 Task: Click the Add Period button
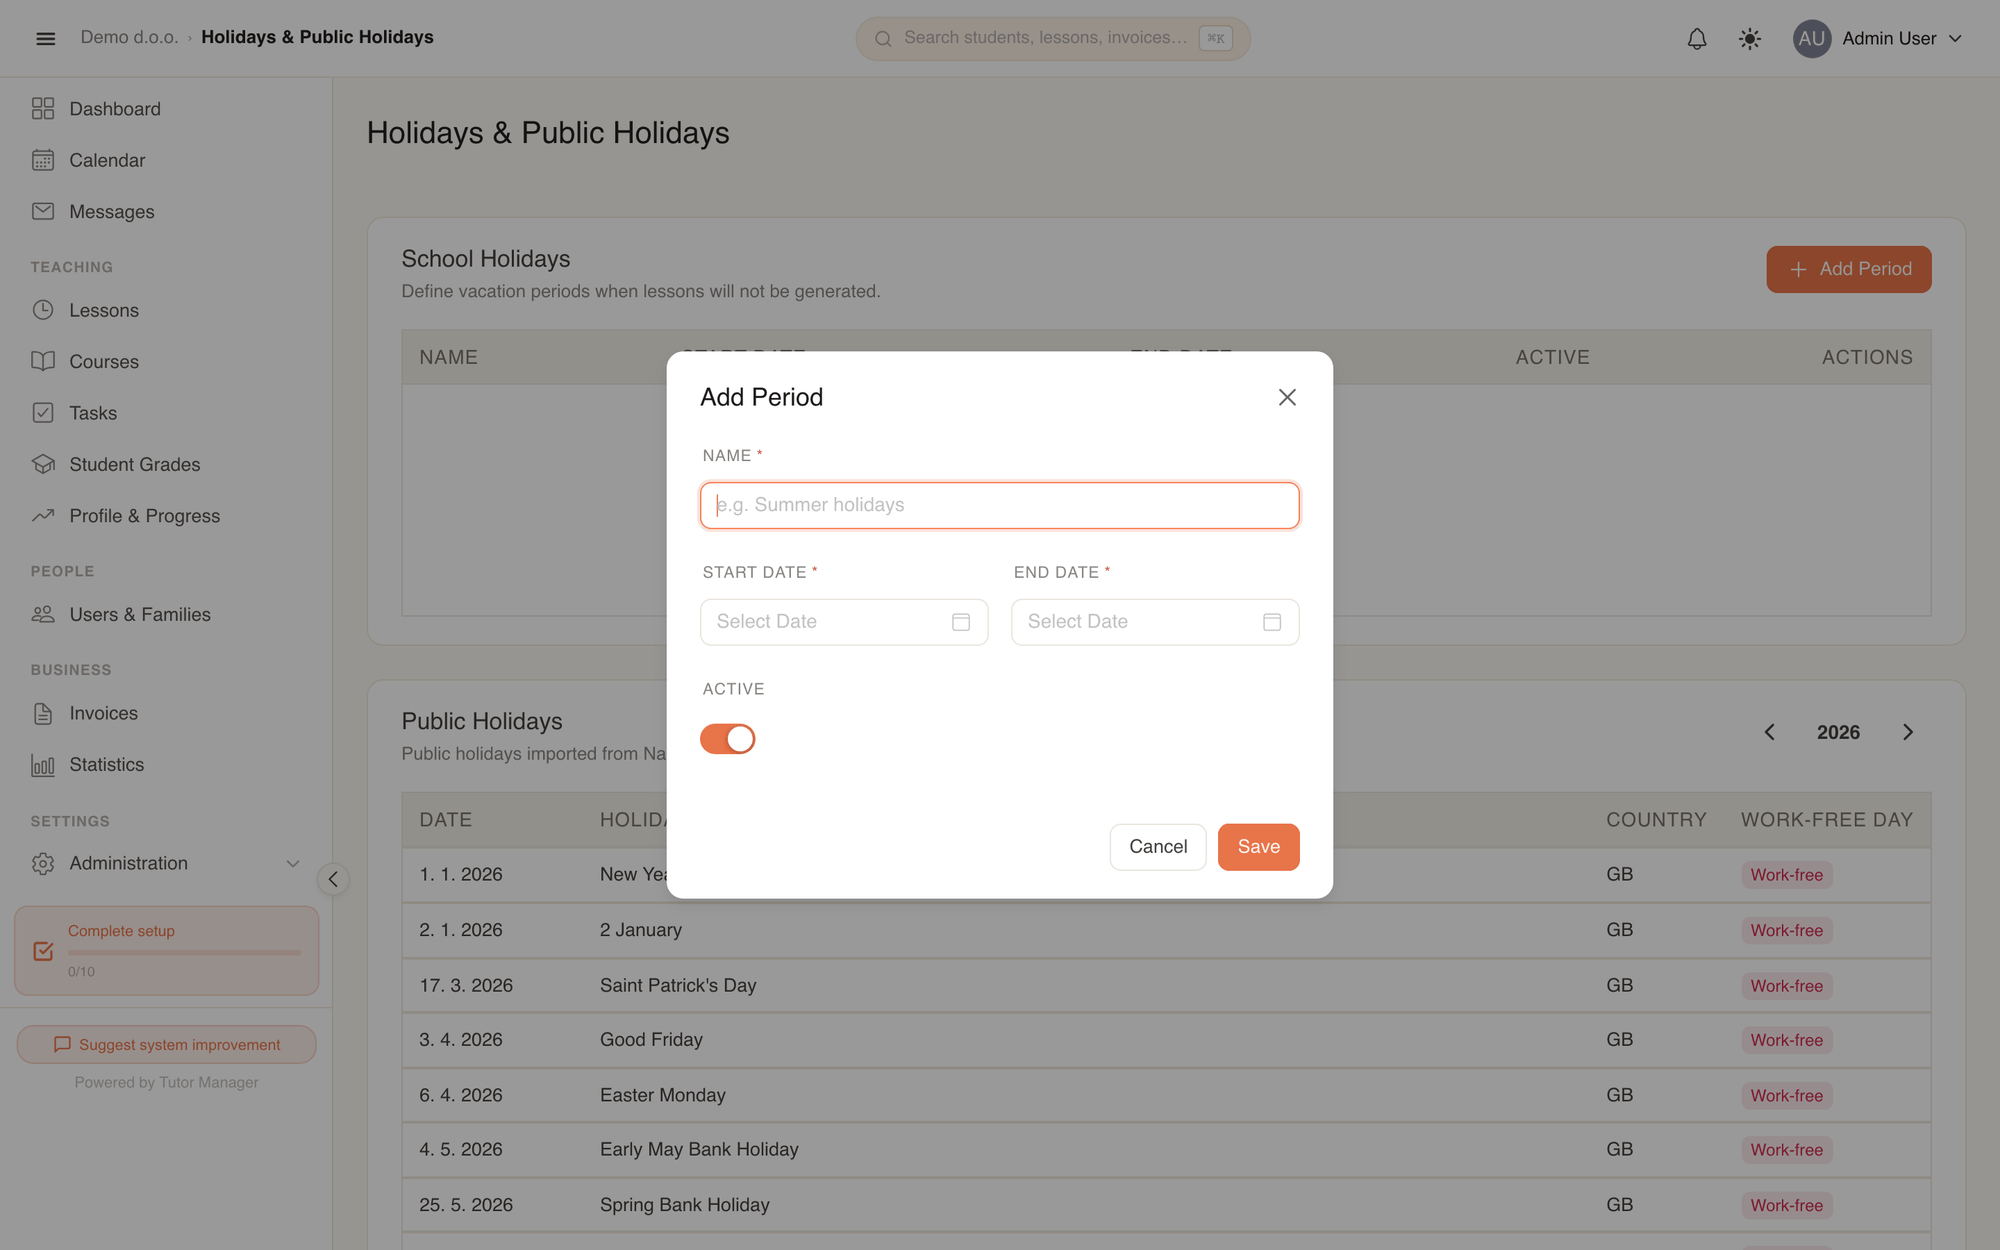1848,269
